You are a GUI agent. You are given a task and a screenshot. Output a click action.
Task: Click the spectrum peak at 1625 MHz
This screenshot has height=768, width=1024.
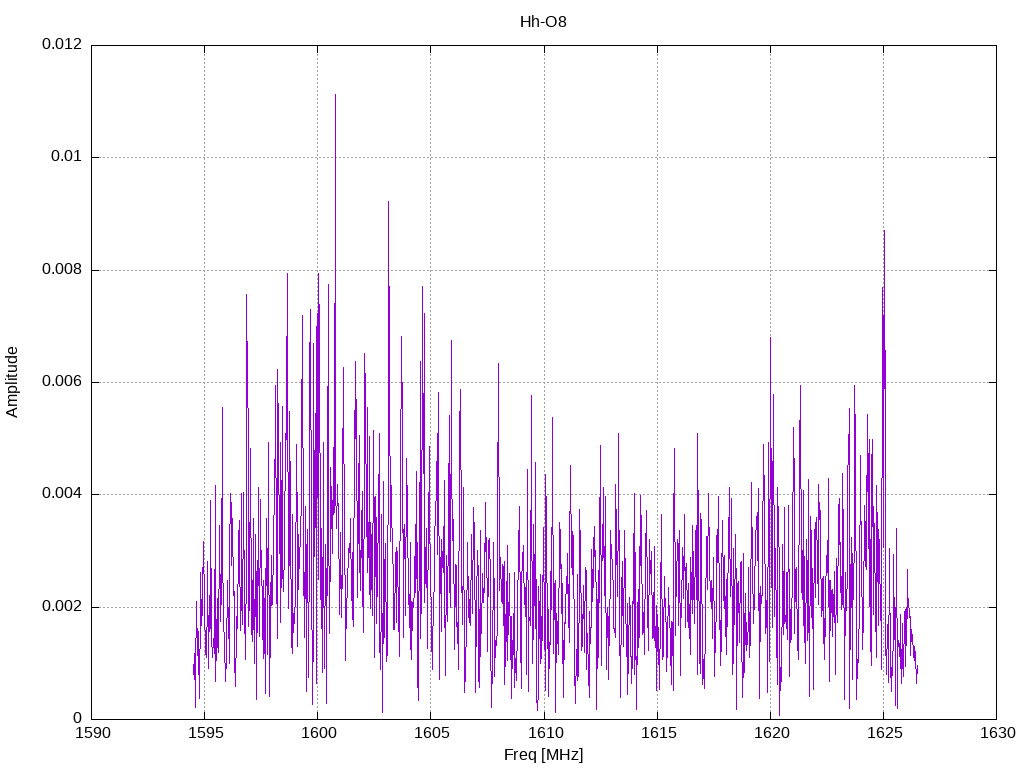tap(884, 232)
